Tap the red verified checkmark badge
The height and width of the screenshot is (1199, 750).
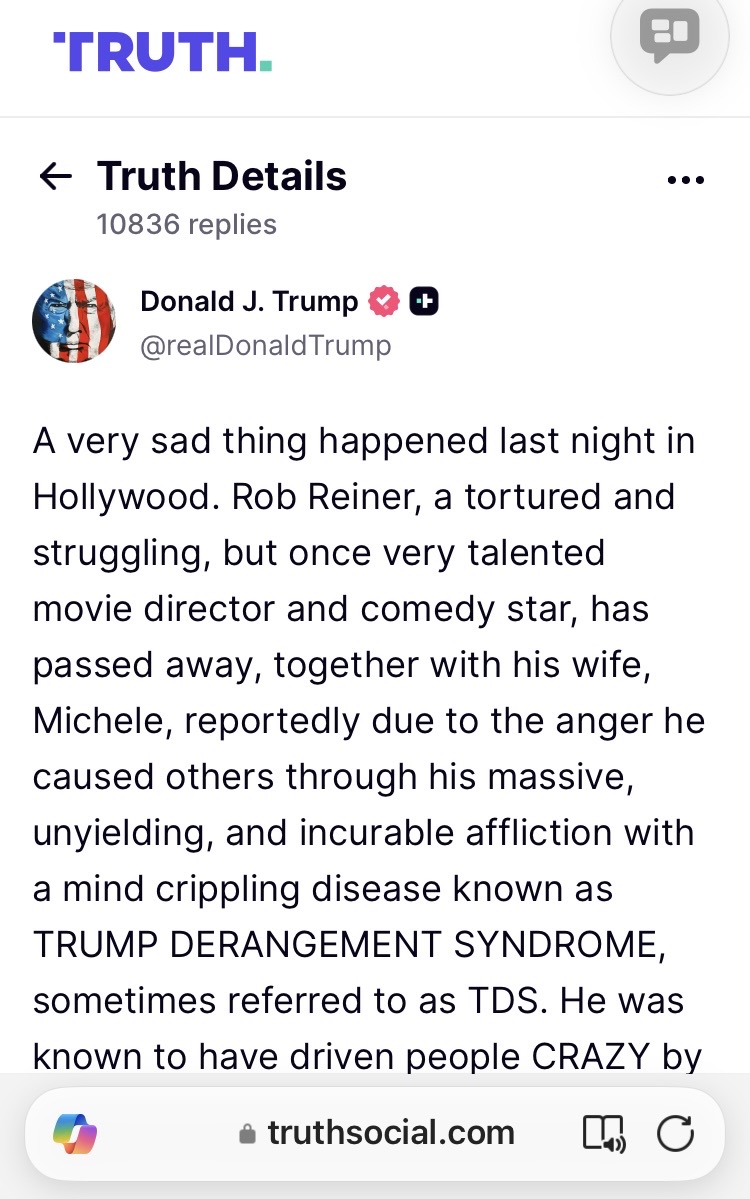pyautogui.click(x=384, y=301)
